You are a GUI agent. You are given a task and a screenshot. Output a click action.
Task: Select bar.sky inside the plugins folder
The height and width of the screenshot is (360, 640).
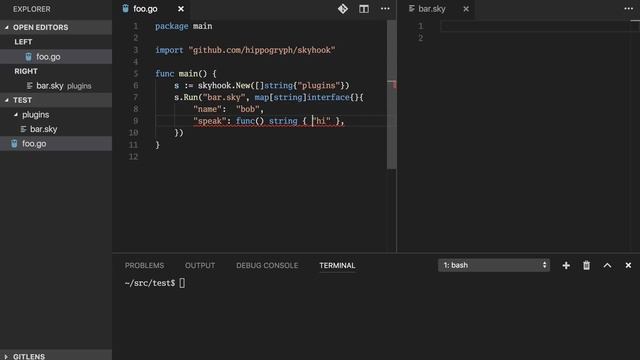click(56, 129)
